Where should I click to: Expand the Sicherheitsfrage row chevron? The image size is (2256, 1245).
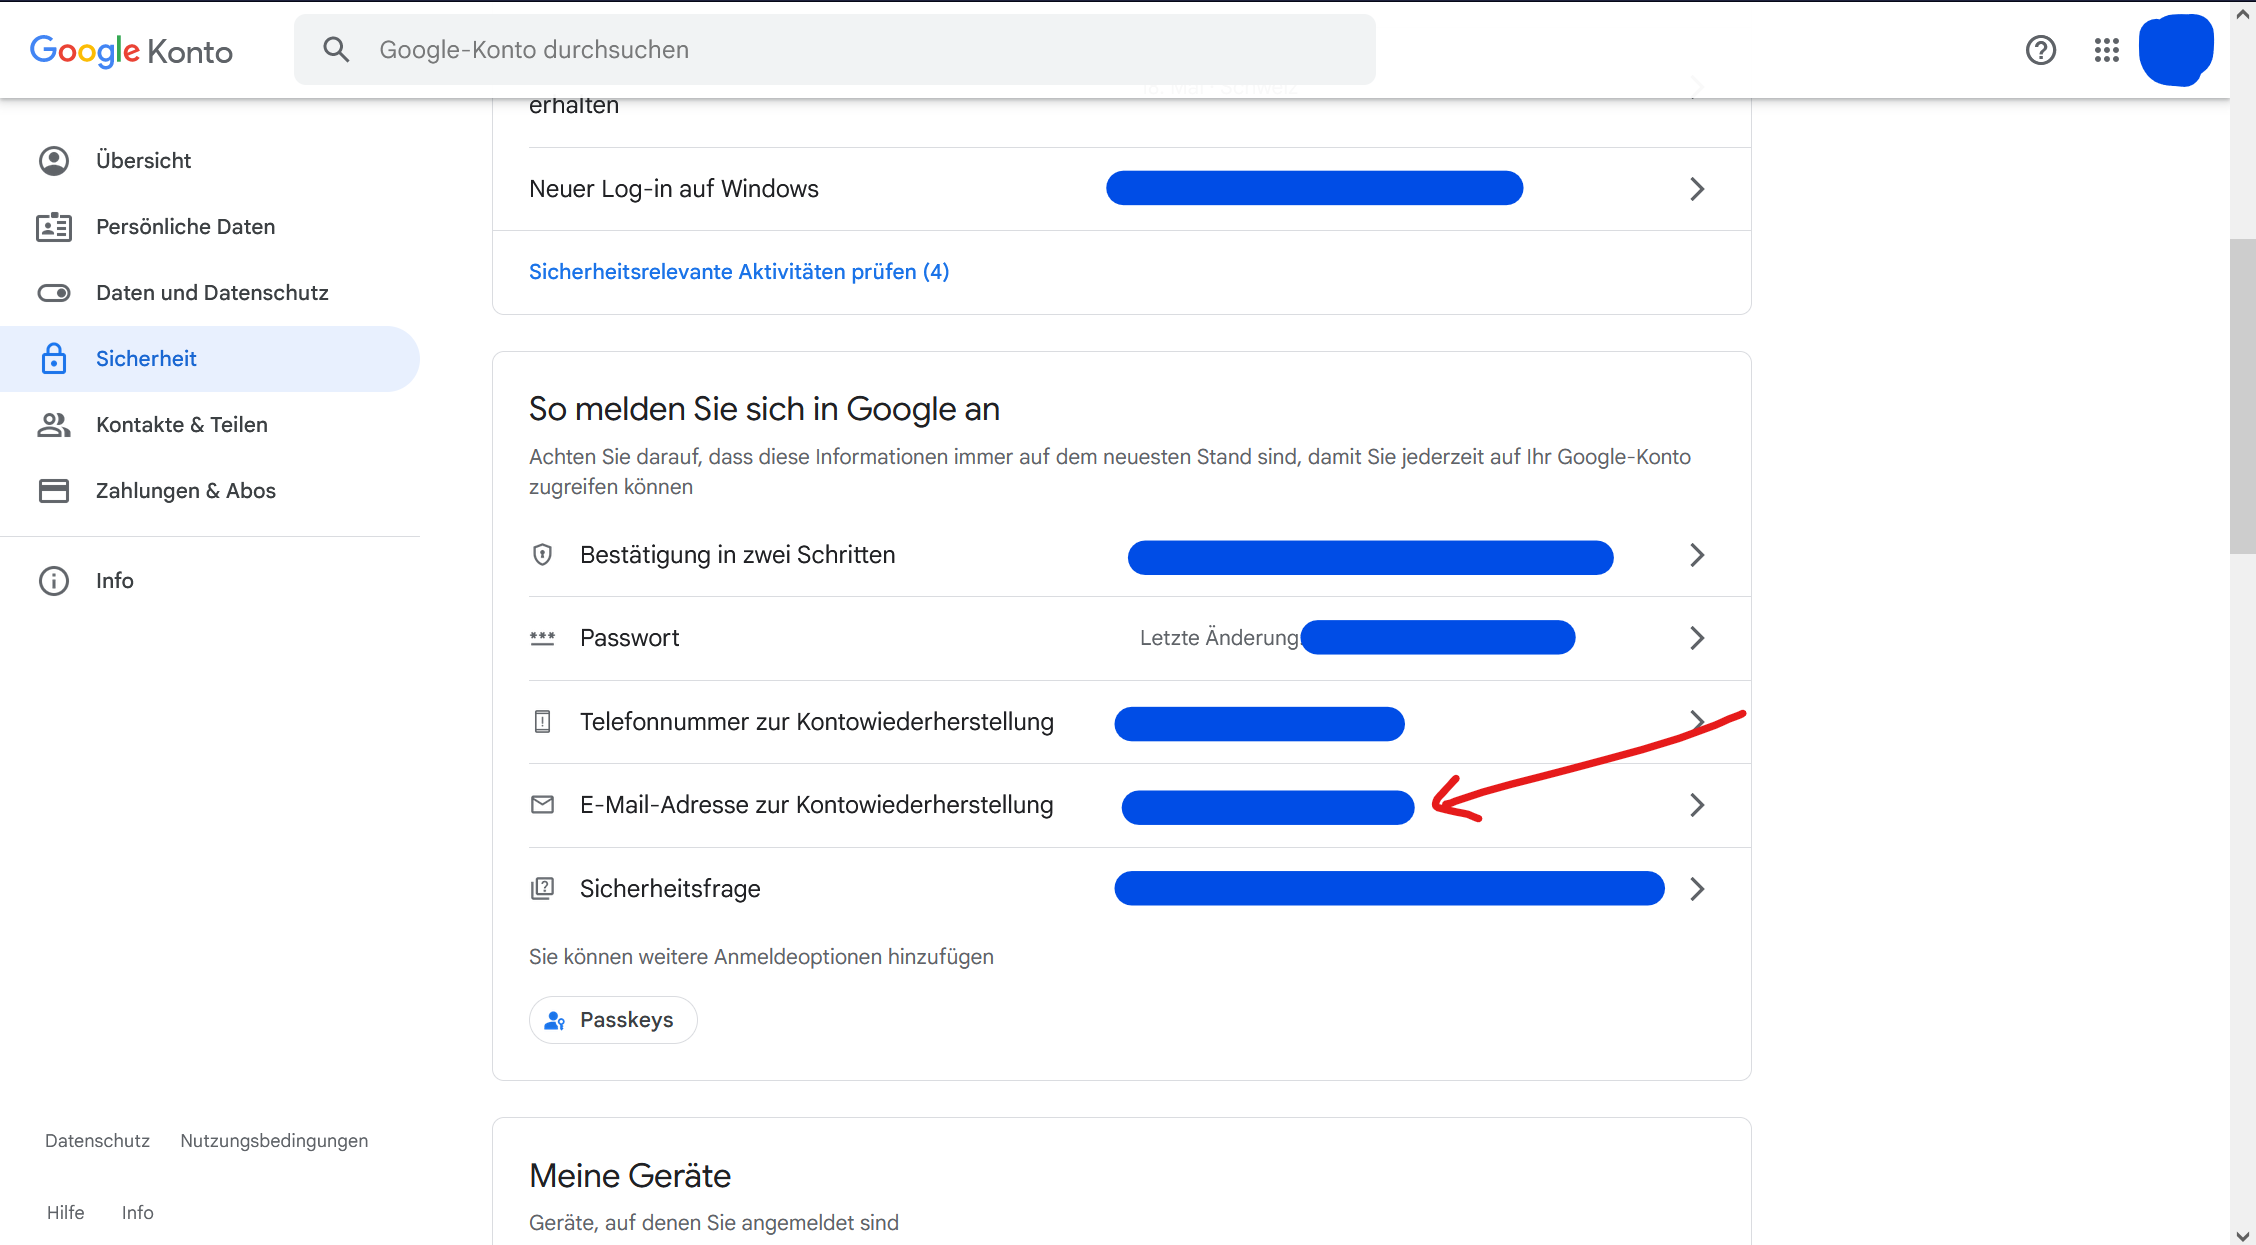point(1696,889)
